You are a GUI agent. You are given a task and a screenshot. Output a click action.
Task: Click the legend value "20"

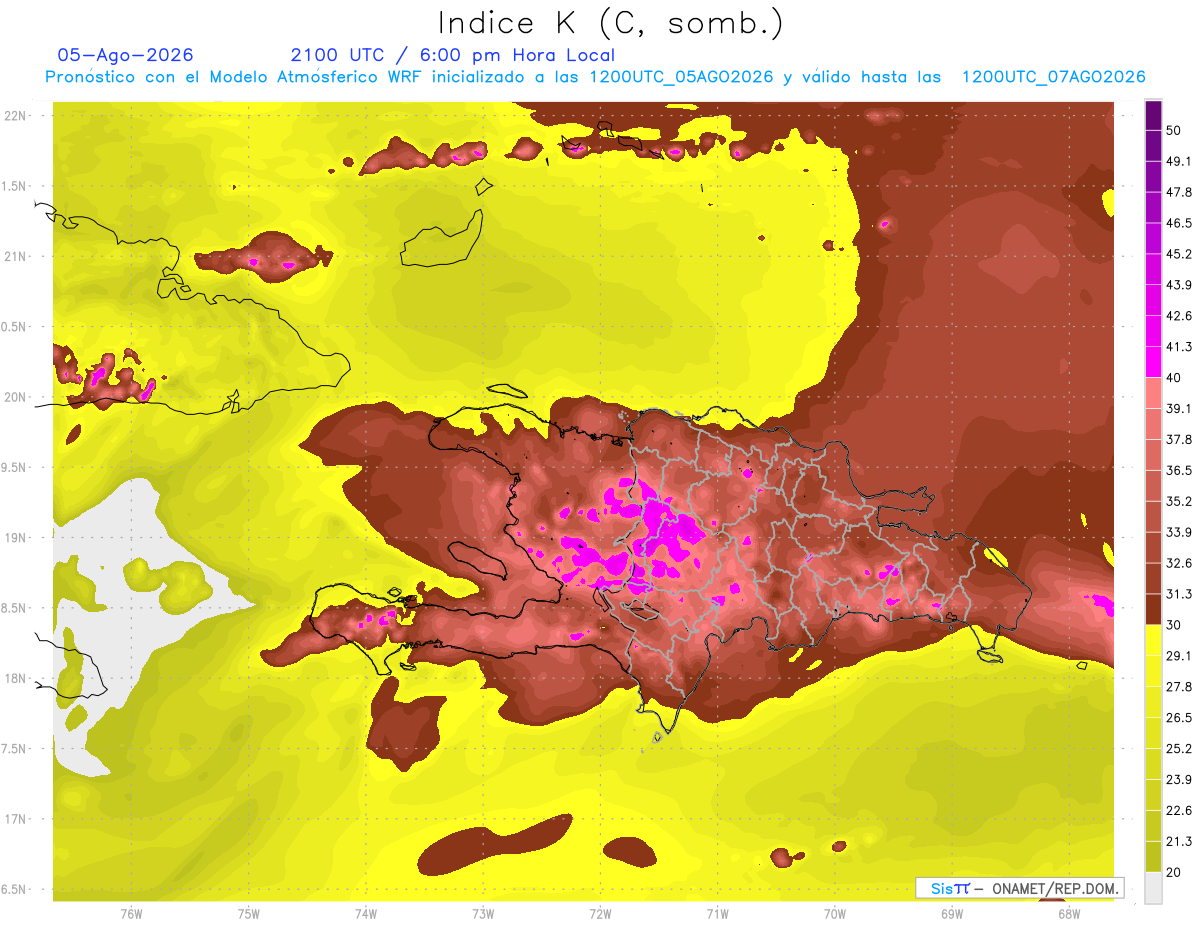[1173, 873]
